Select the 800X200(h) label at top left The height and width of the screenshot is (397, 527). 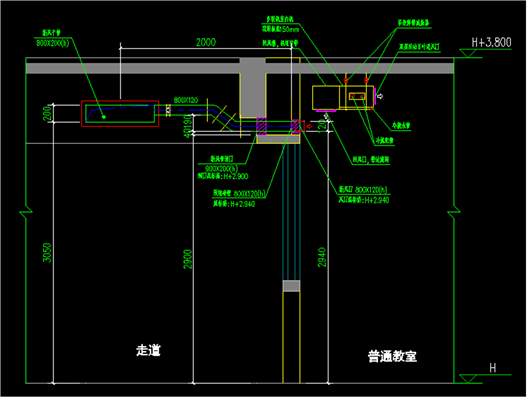click(x=52, y=43)
